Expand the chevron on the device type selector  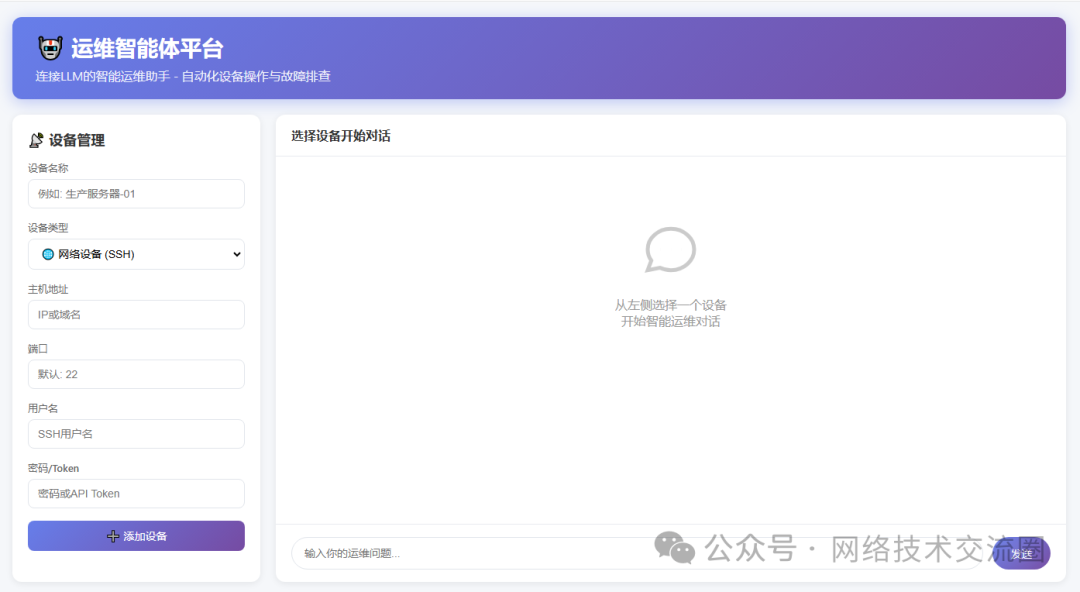pos(236,254)
